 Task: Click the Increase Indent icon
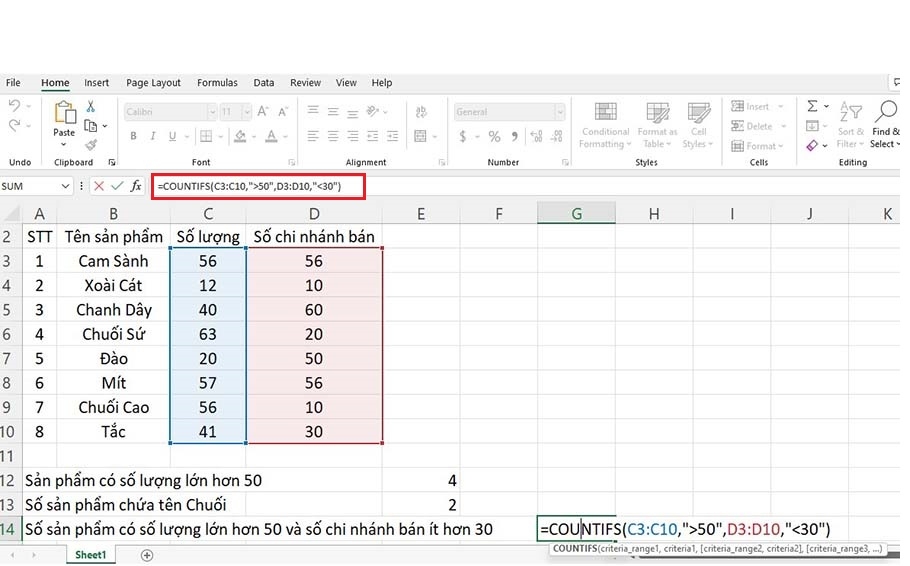392,136
